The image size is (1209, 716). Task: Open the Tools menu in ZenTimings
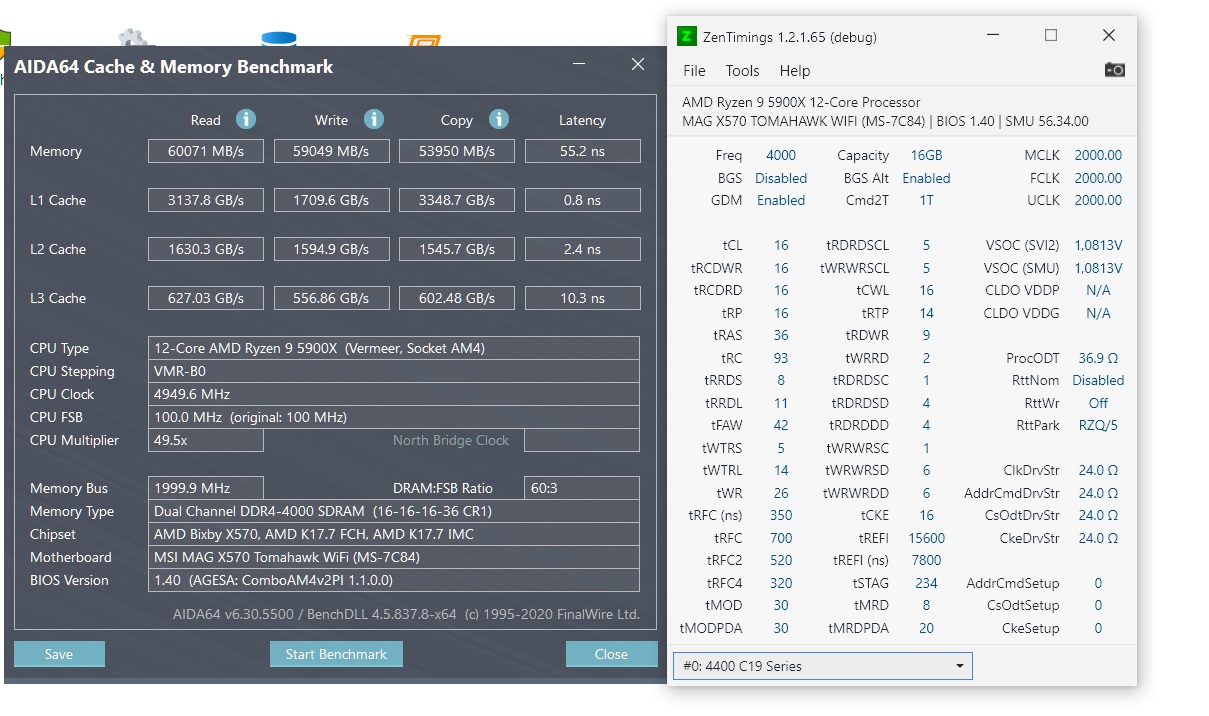tap(742, 71)
